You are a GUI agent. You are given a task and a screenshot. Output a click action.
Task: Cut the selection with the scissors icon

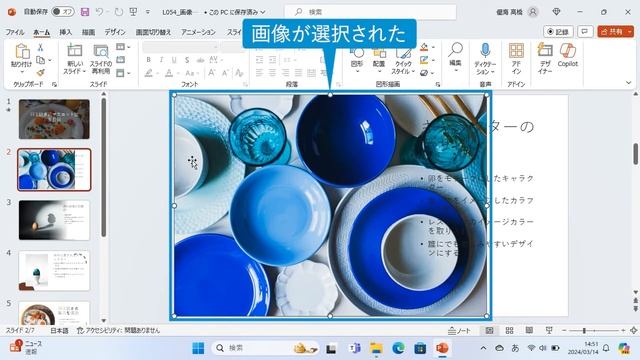[x=40, y=47]
